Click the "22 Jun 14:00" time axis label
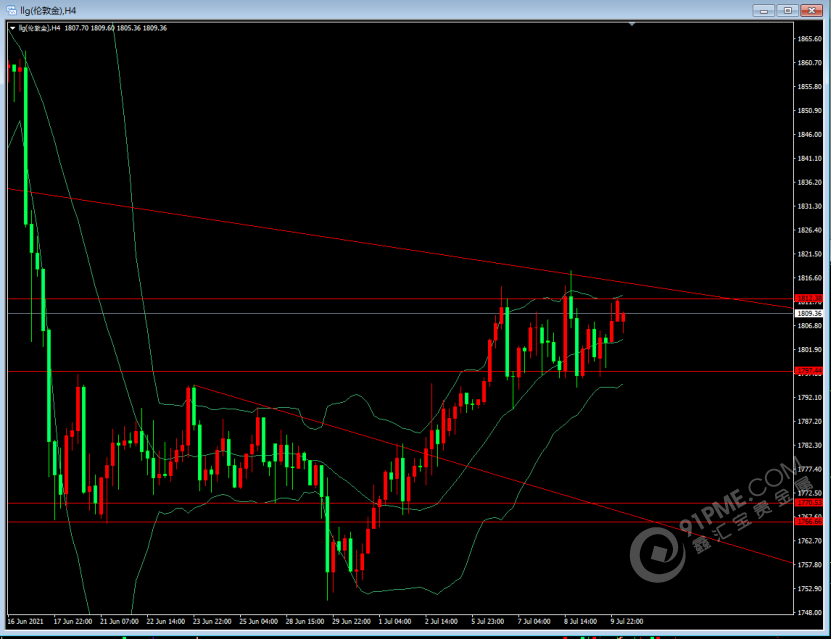This screenshot has width=831, height=639. click(165, 621)
